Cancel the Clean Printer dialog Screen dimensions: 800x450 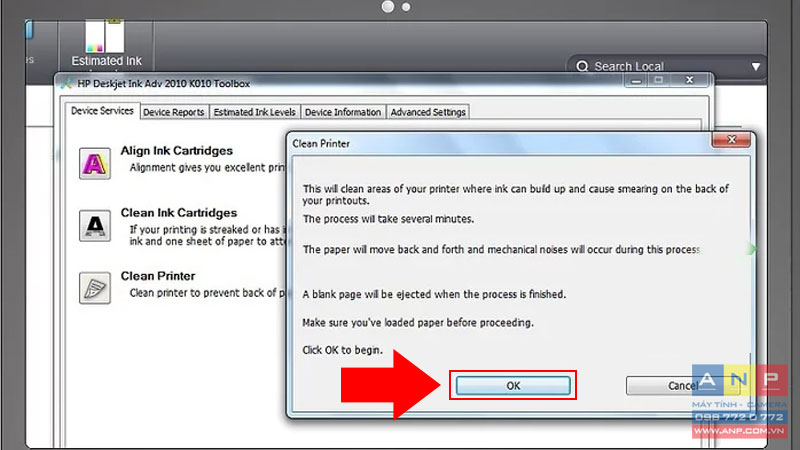click(683, 386)
